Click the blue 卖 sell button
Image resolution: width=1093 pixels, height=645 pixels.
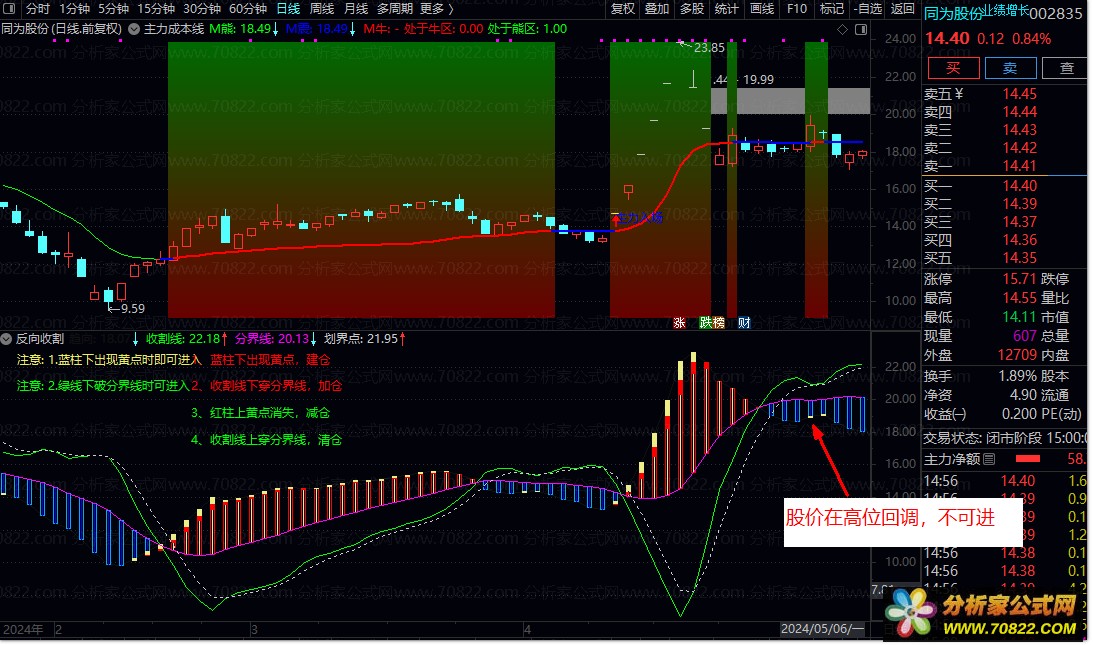[x=1010, y=68]
